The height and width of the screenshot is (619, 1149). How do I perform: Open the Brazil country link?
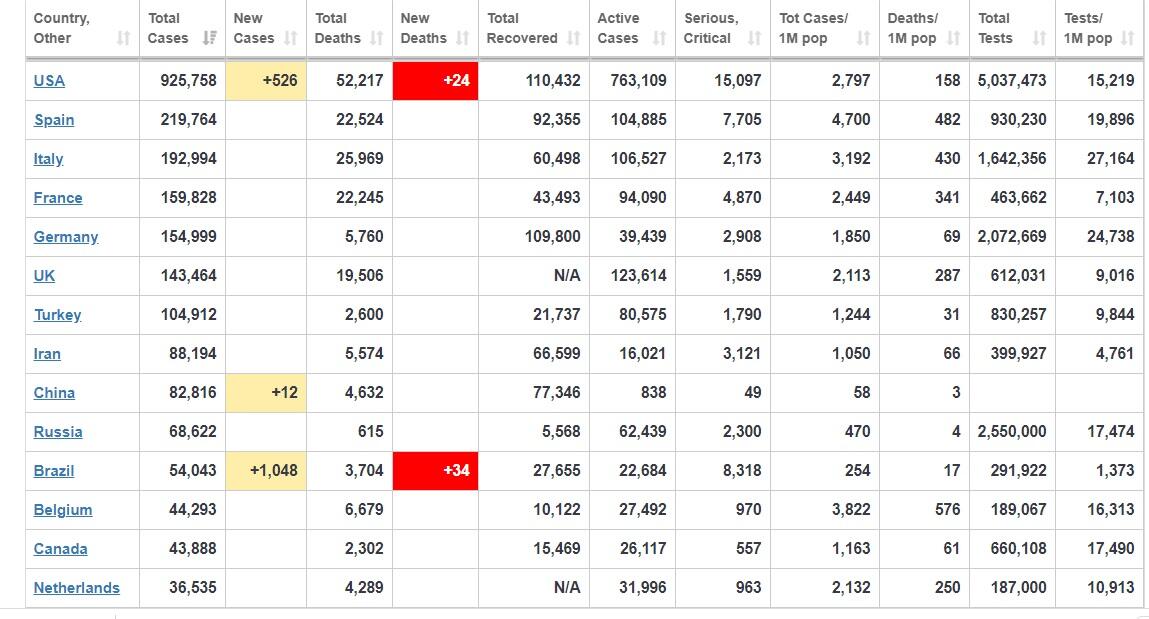tap(54, 471)
